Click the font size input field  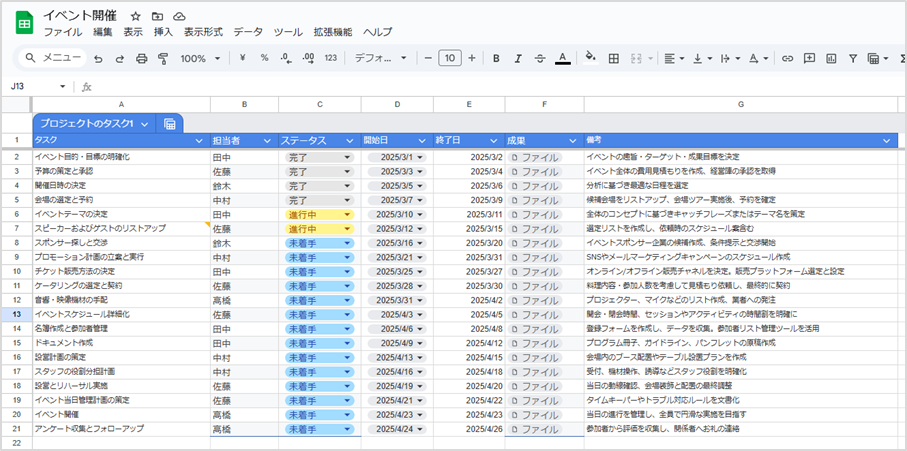click(x=450, y=58)
